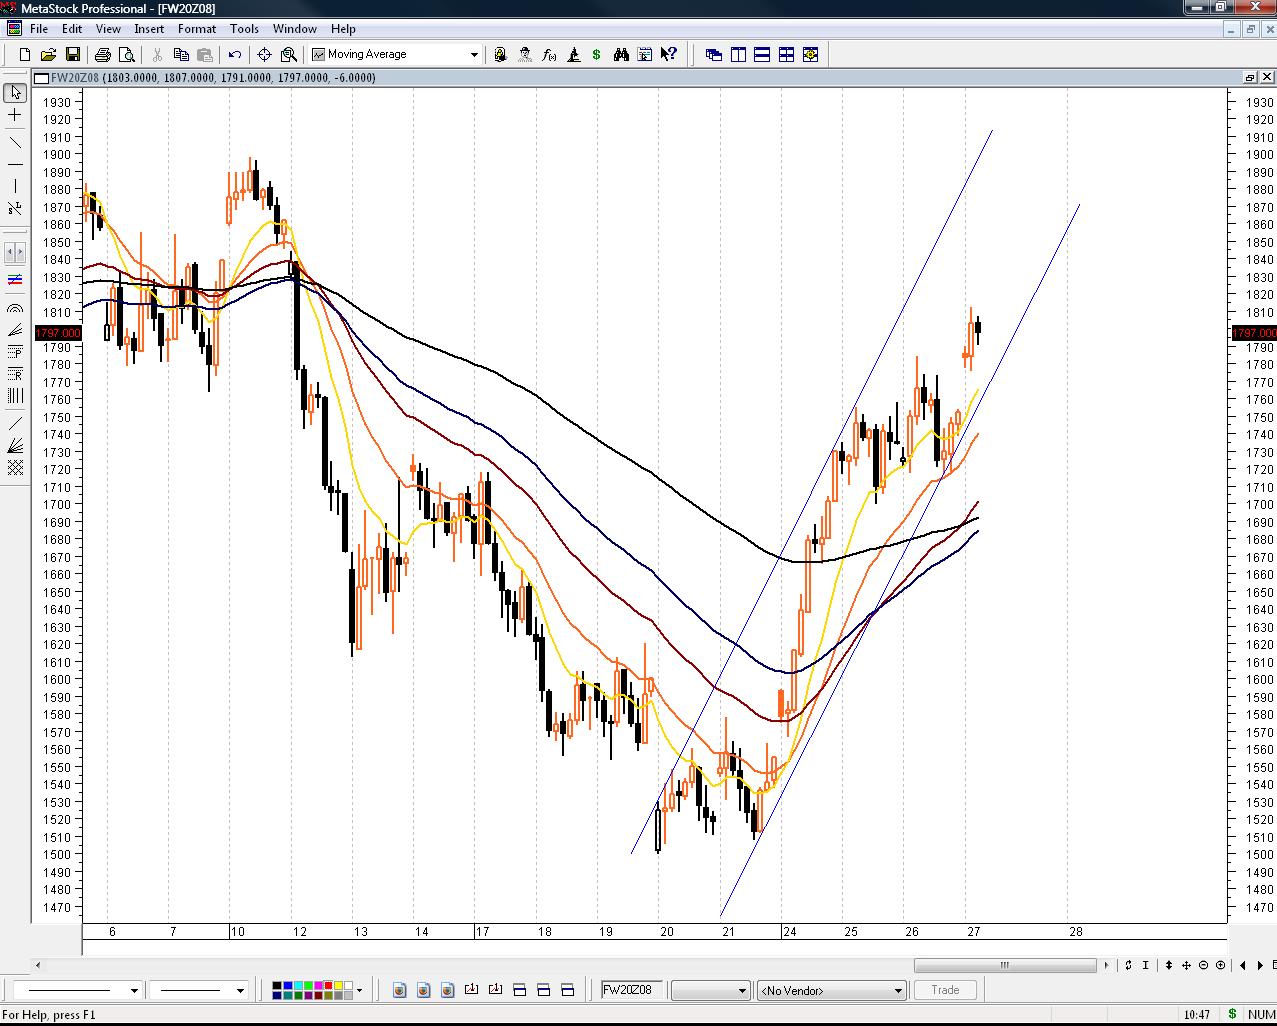Click the green dollar status bar icon

[1232, 1015]
